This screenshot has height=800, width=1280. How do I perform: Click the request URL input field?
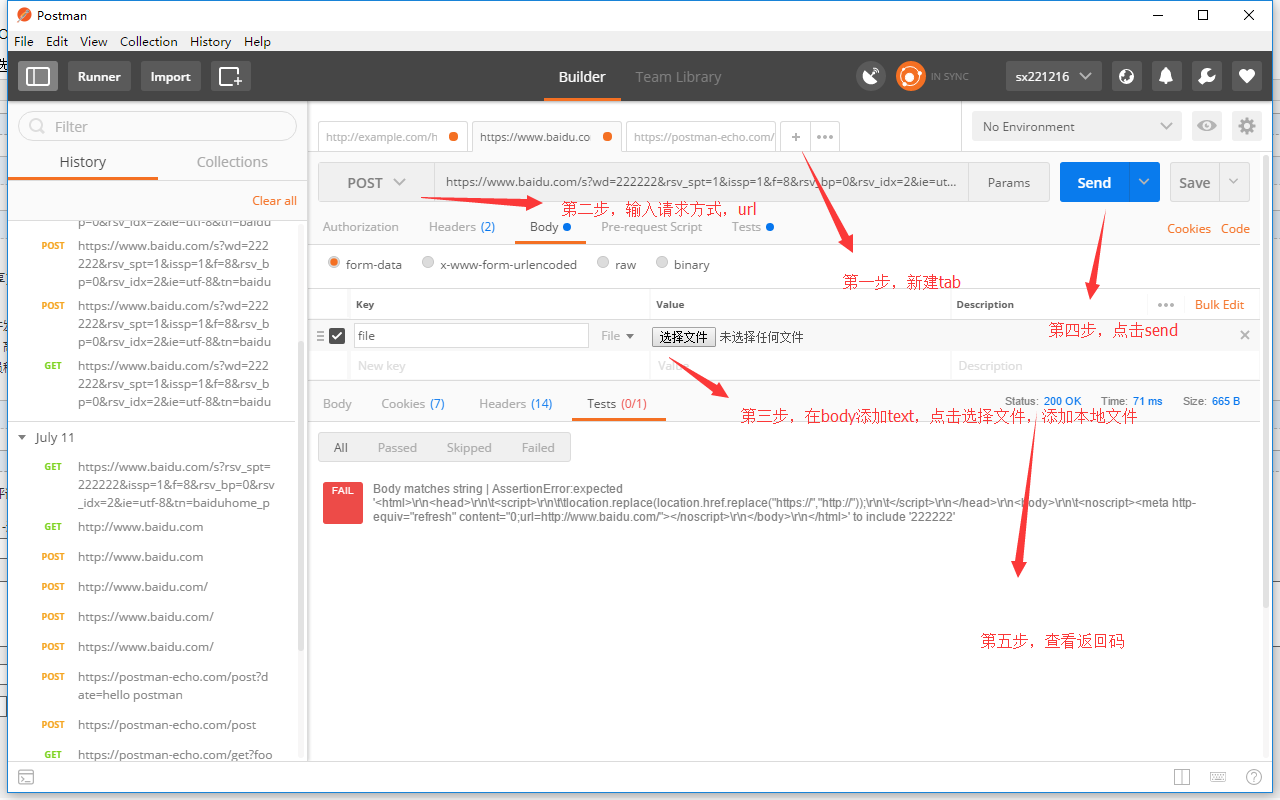(x=702, y=182)
